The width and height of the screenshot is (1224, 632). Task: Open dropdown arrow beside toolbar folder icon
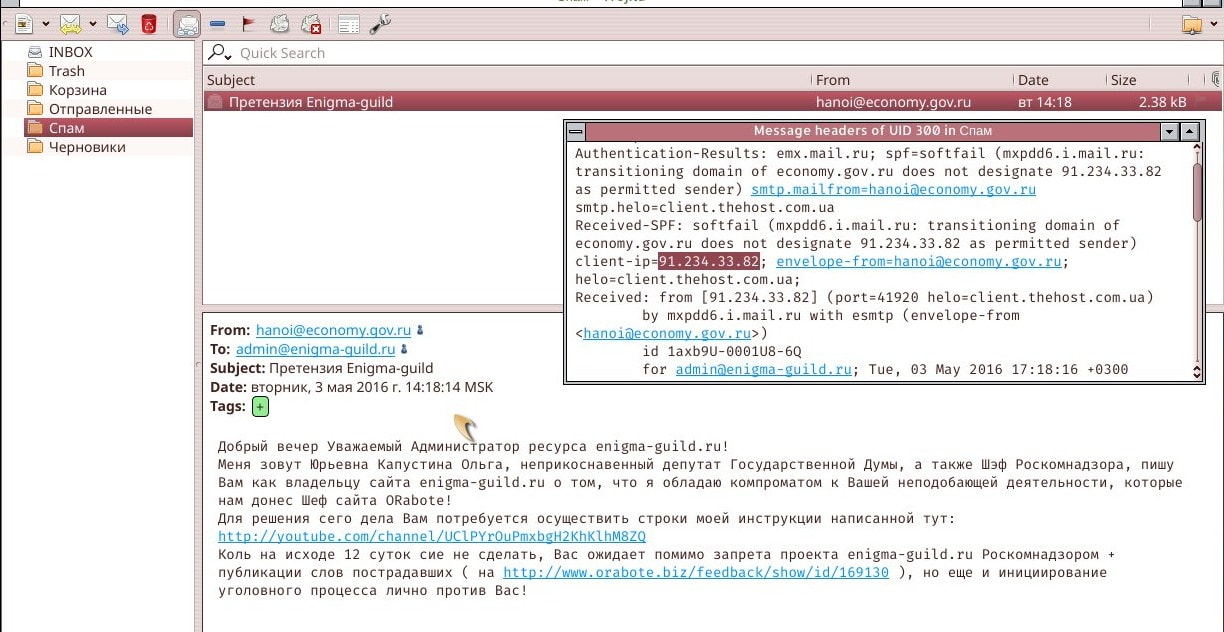[x=1213, y=25]
